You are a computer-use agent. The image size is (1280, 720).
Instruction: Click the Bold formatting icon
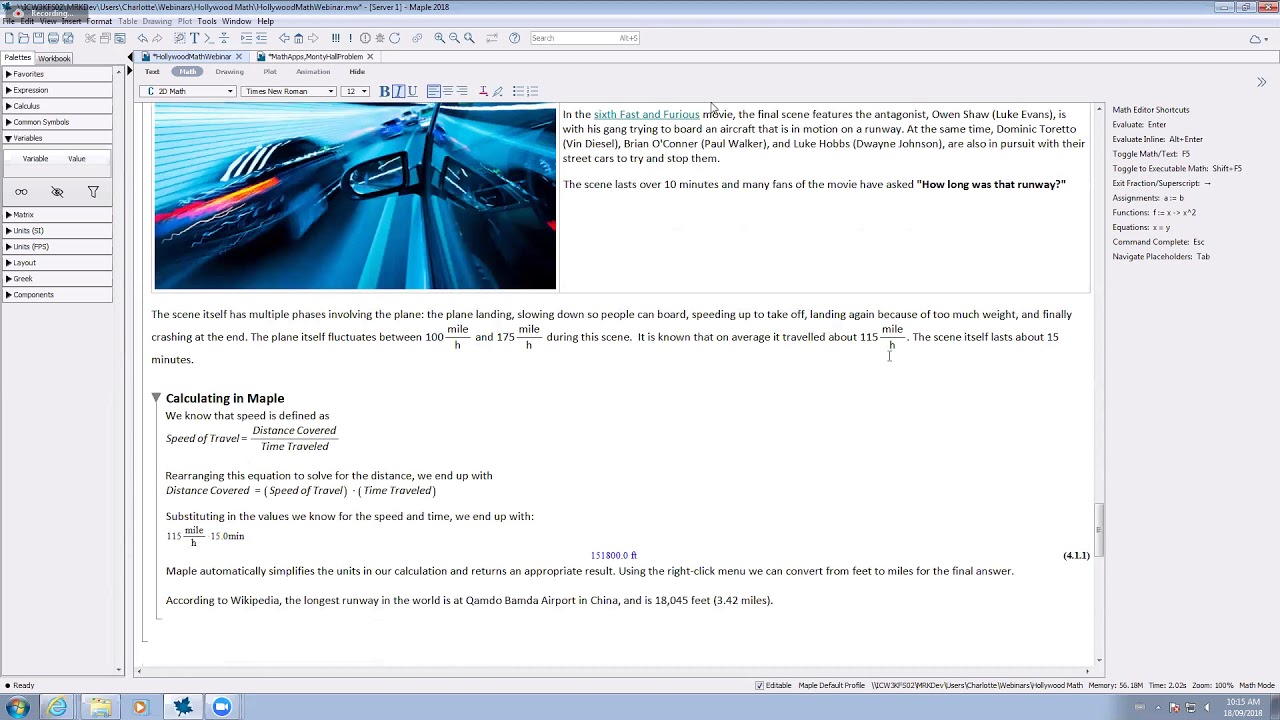(384, 91)
